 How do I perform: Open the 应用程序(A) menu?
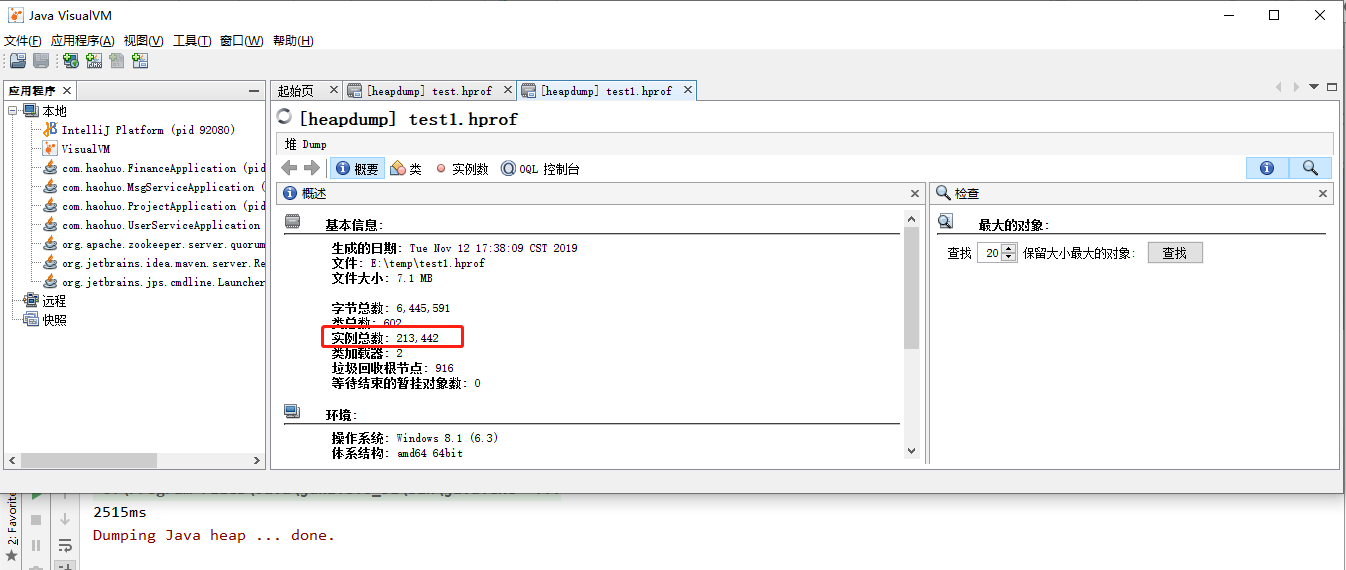83,41
